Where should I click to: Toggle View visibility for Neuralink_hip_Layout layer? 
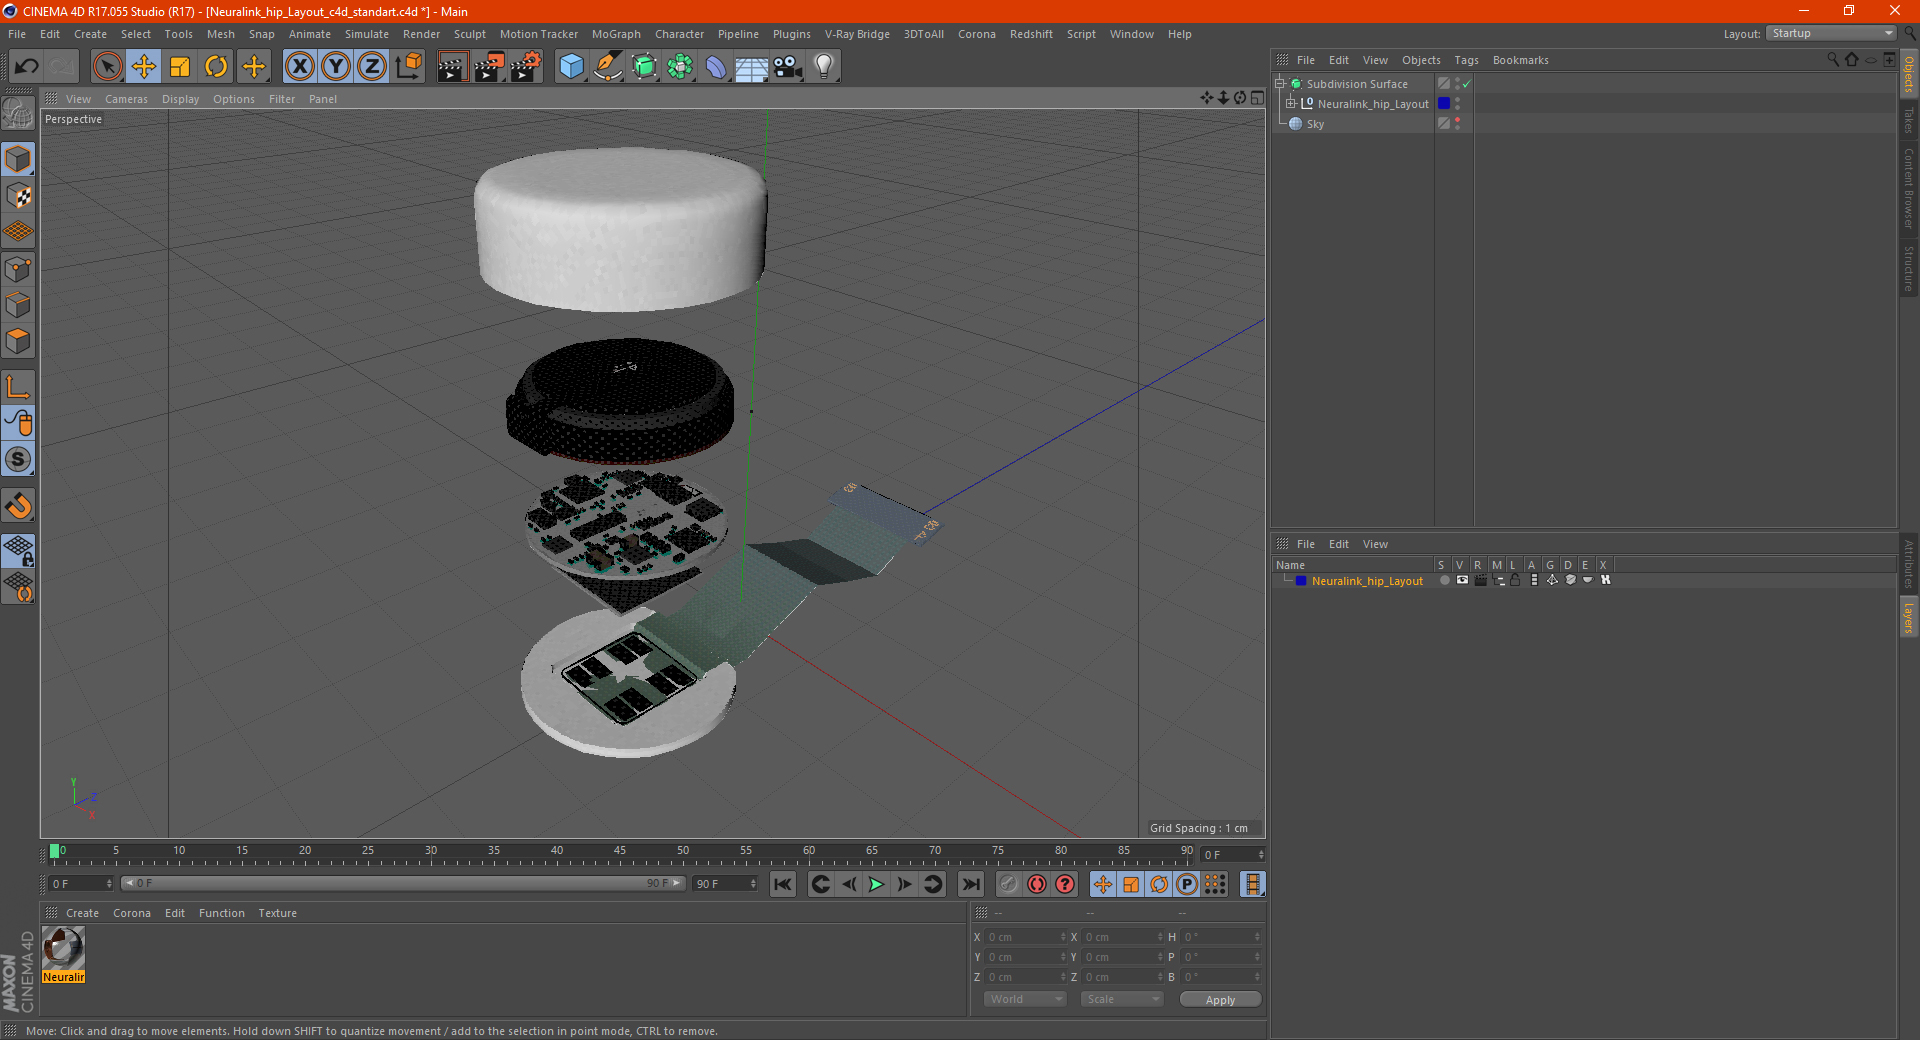[1462, 580]
